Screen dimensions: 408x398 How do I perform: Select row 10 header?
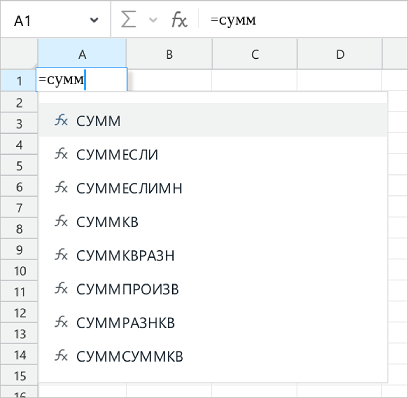coord(19,271)
